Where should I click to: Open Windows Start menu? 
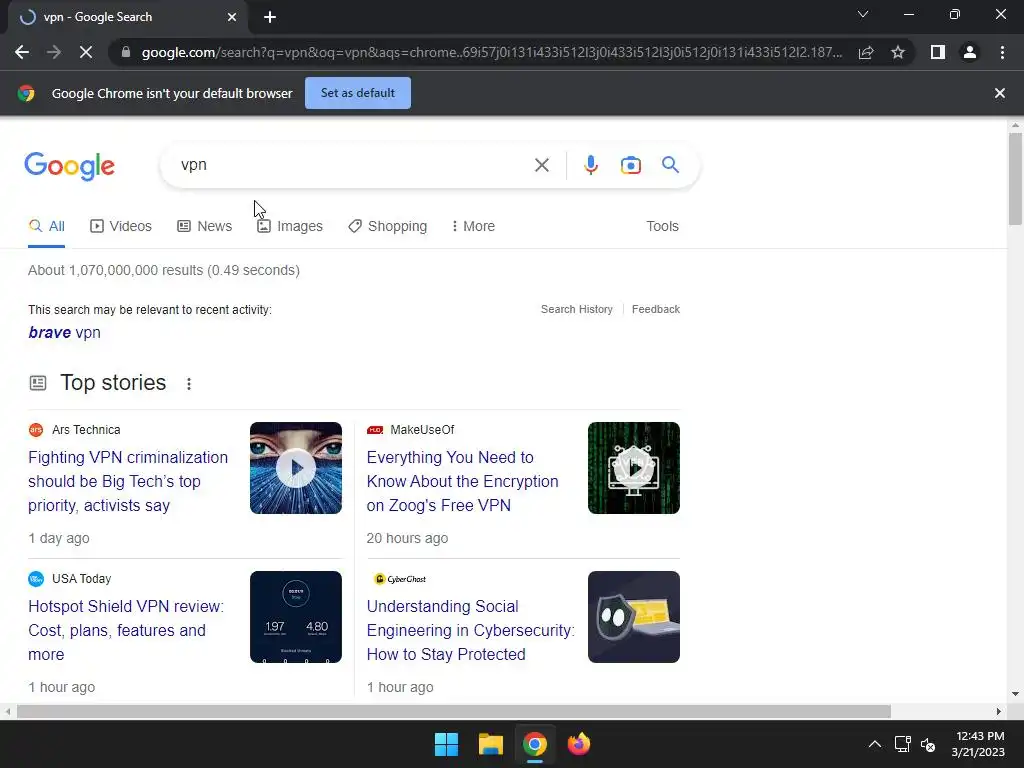(x=447, y=744)
